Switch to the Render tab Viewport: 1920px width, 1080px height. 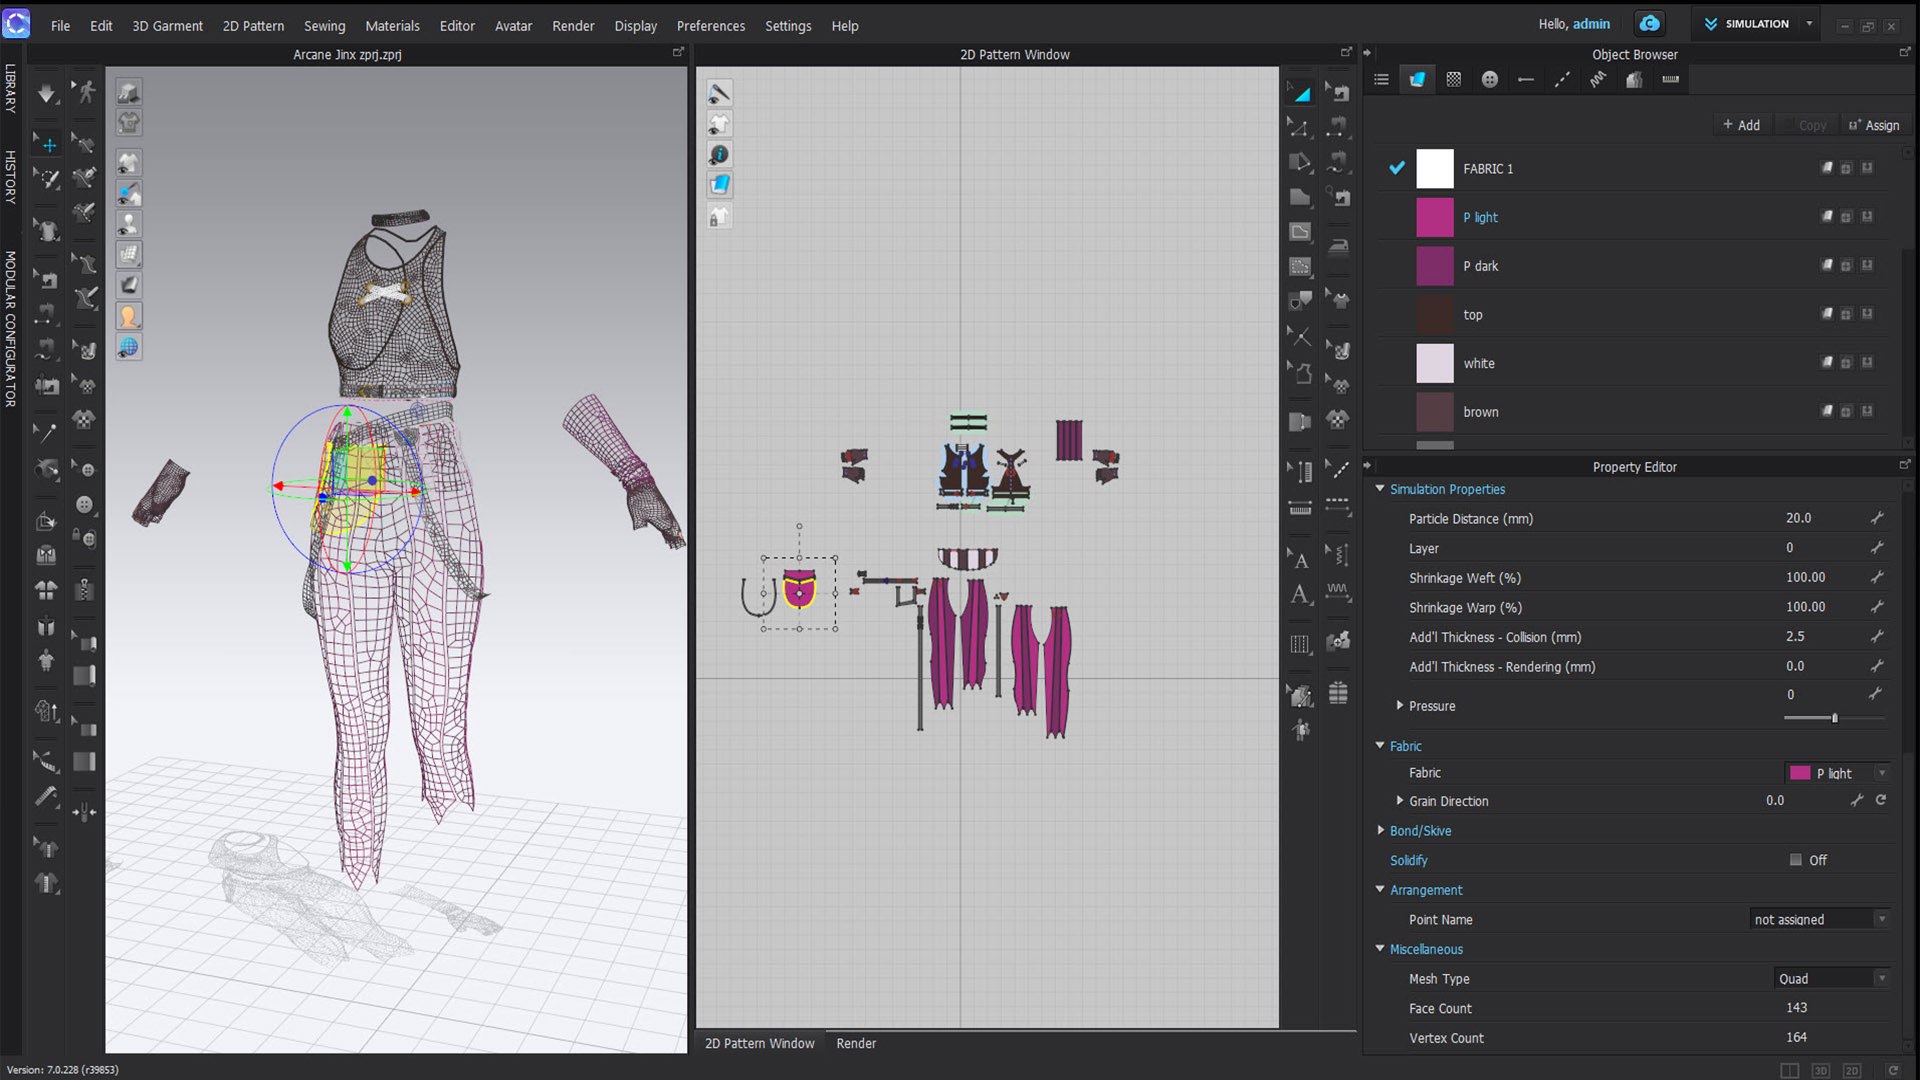(856, 1043)
